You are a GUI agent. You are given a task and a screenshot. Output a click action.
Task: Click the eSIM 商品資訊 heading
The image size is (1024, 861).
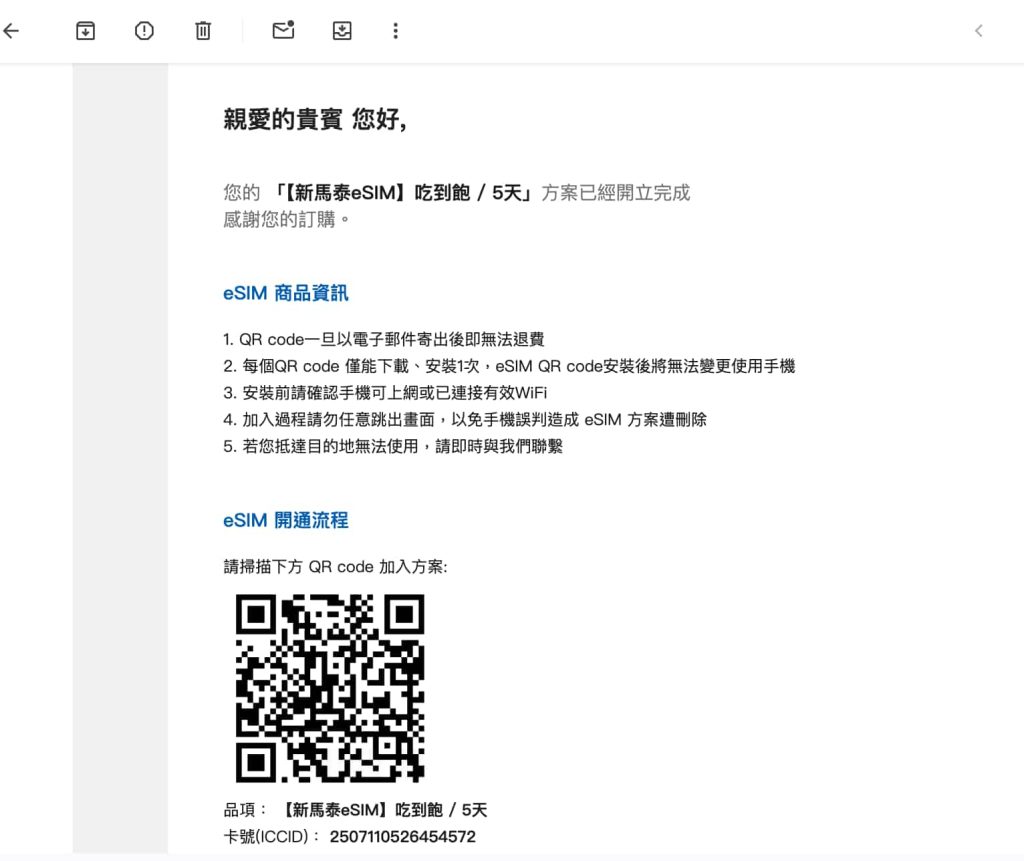coord(285,294)
